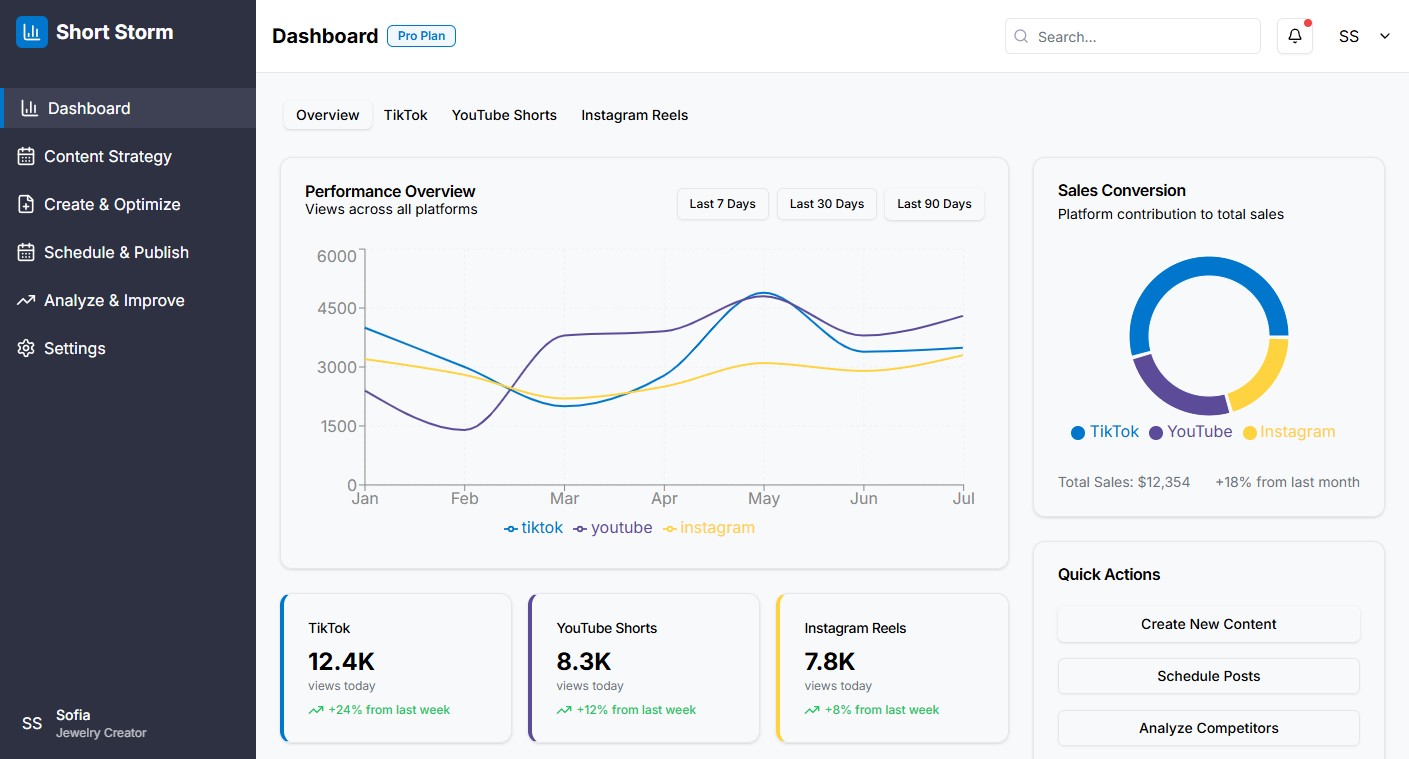The height and width of the screenshot is (759, 1409).
Task: Click the Create & Optimize file-plus icon
Action: tap(26, 204)
